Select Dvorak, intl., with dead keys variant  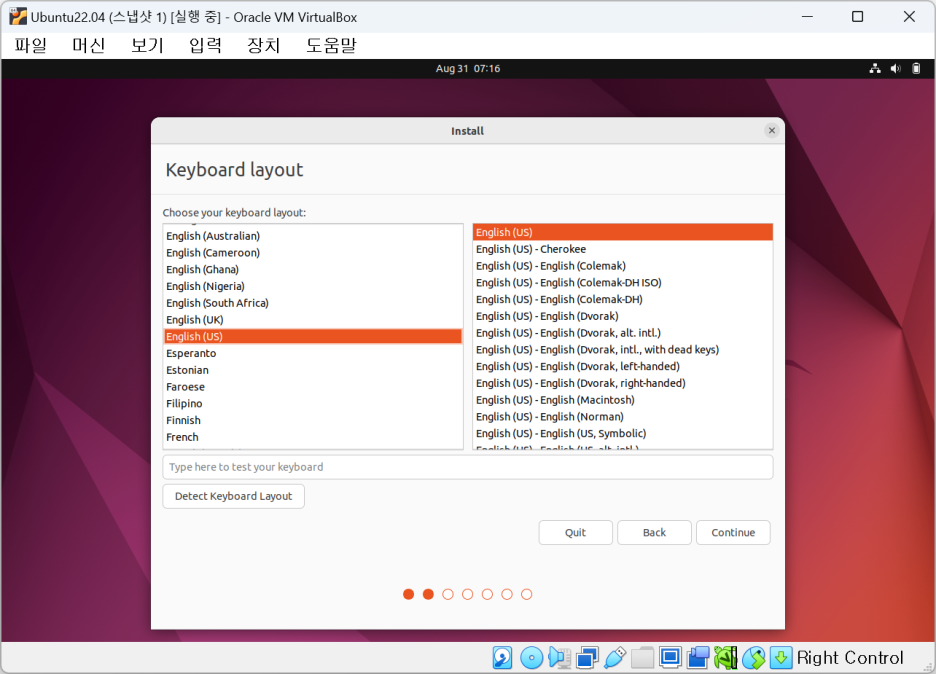623,349
